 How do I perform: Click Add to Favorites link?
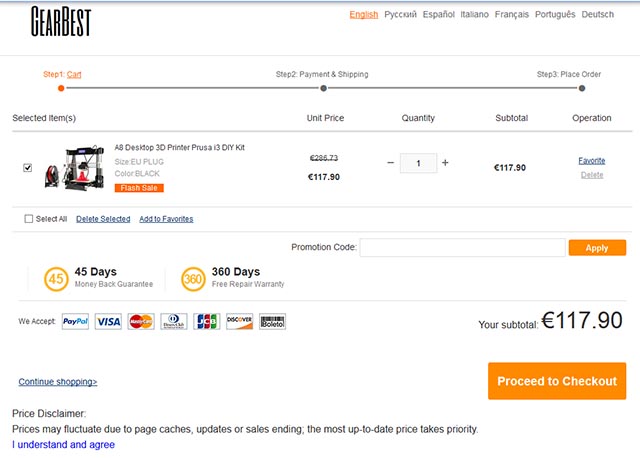[x=166, y=219]
